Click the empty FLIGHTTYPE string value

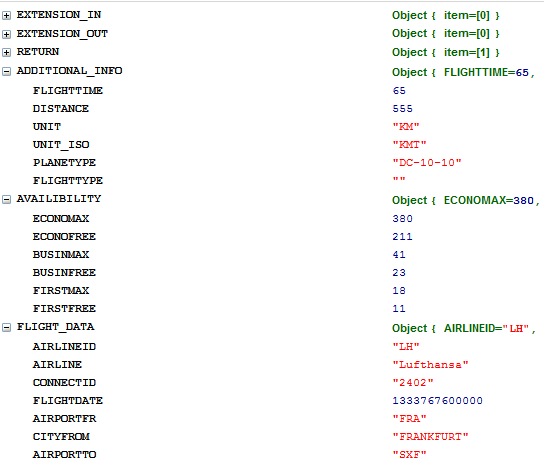399,180
